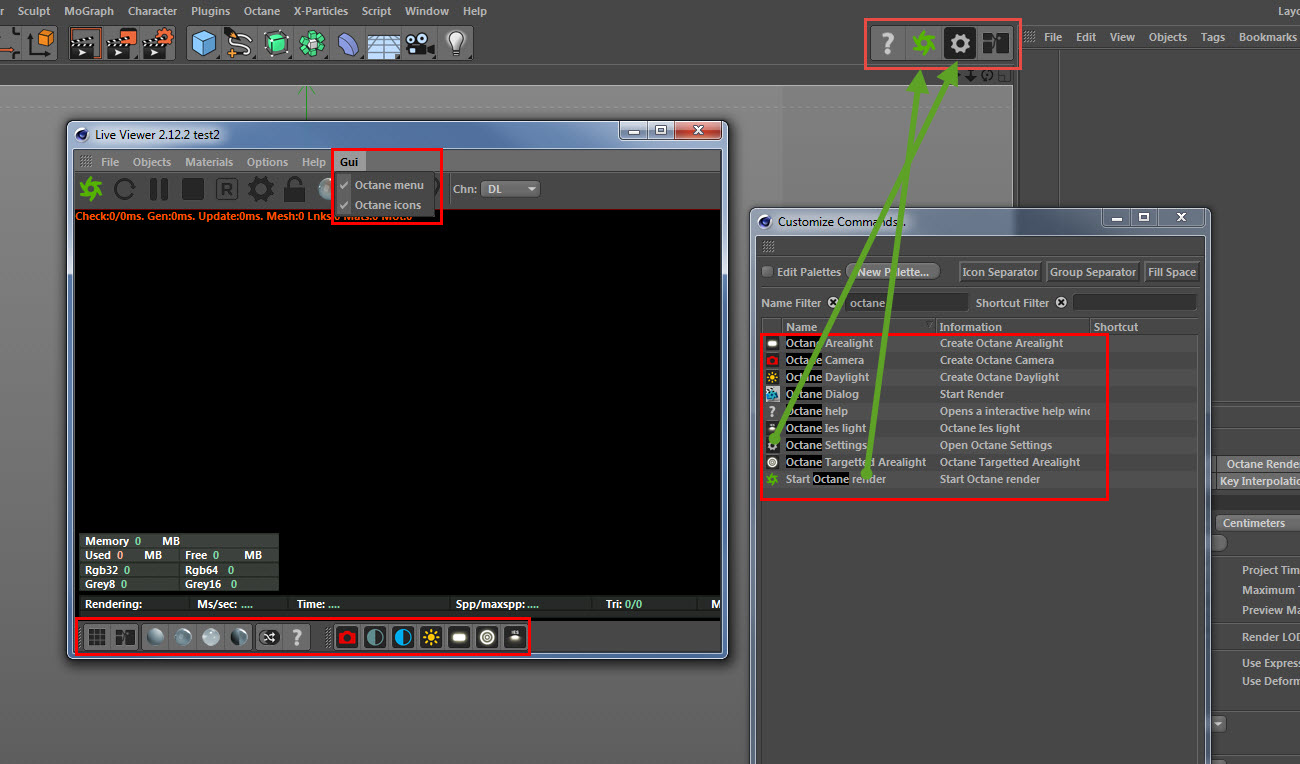Open docked Octane Settings gear icon
The image size is (1300, 764).
[960, 43]
